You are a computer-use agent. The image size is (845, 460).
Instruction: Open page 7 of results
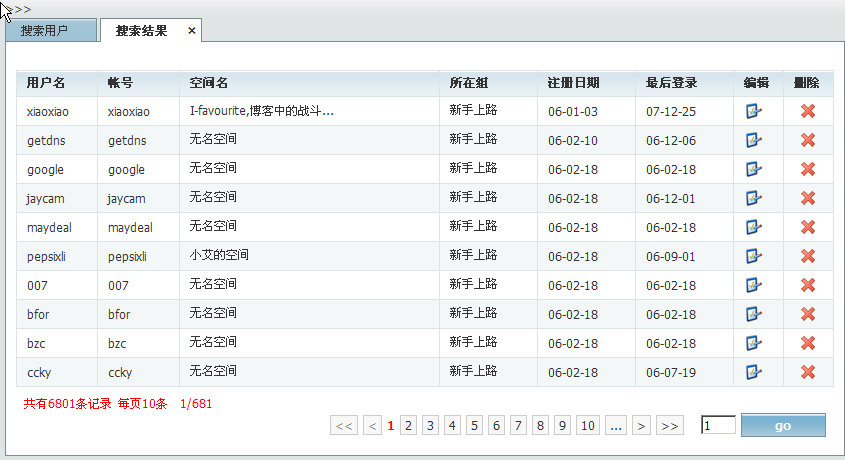click(x=518, y=426)
